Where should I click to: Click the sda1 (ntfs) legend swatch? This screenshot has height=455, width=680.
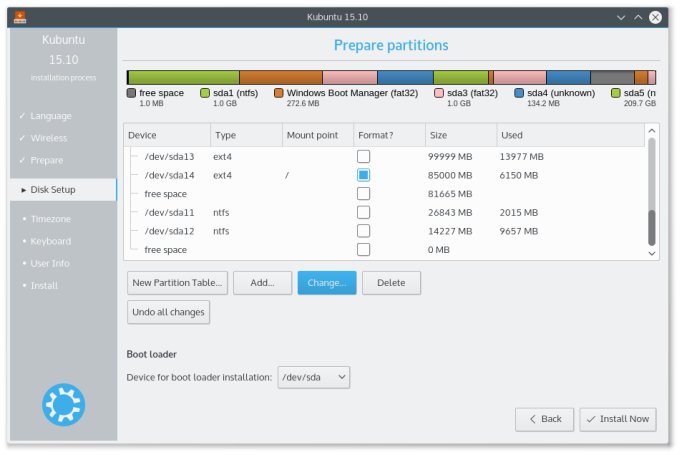(x=205, y=93)
